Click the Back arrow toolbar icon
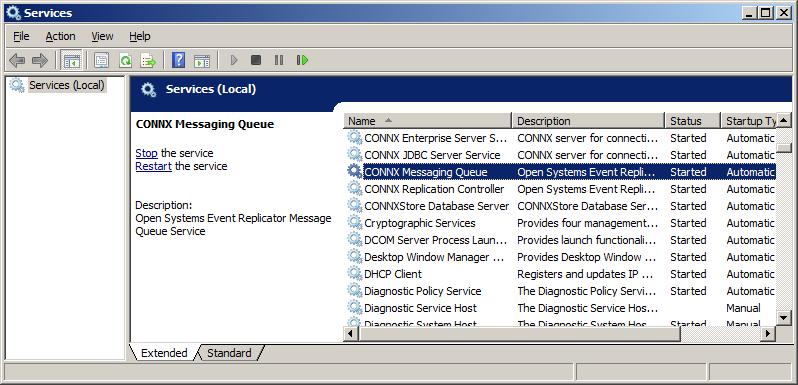 click(17, 61)
